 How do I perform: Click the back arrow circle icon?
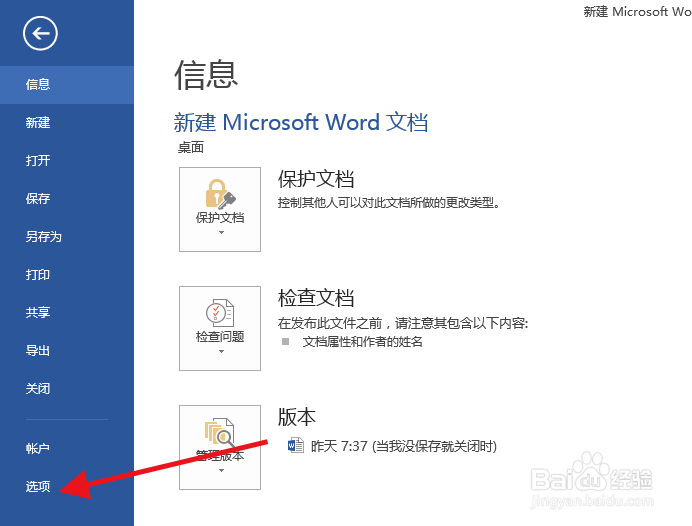(x=40, y=34)
